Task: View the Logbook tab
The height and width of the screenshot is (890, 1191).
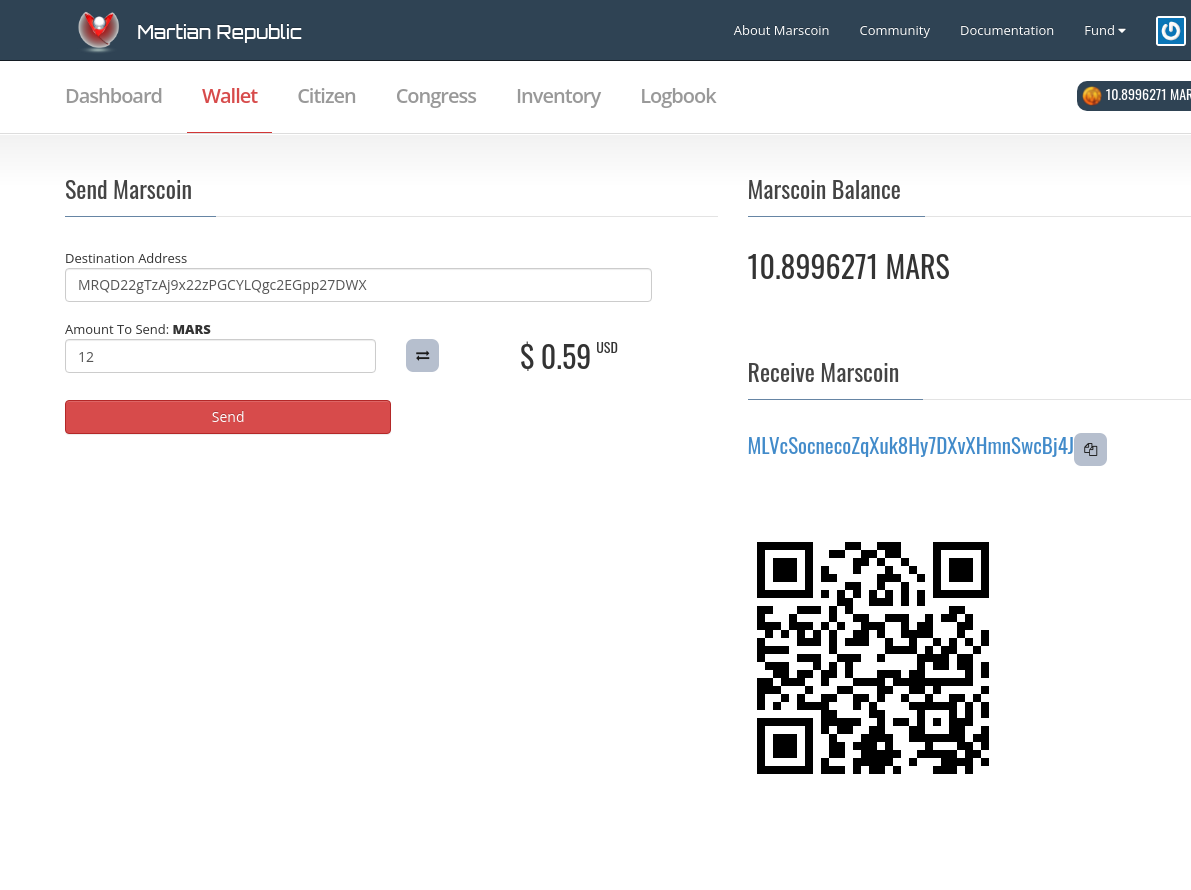Action: (678, 96)
